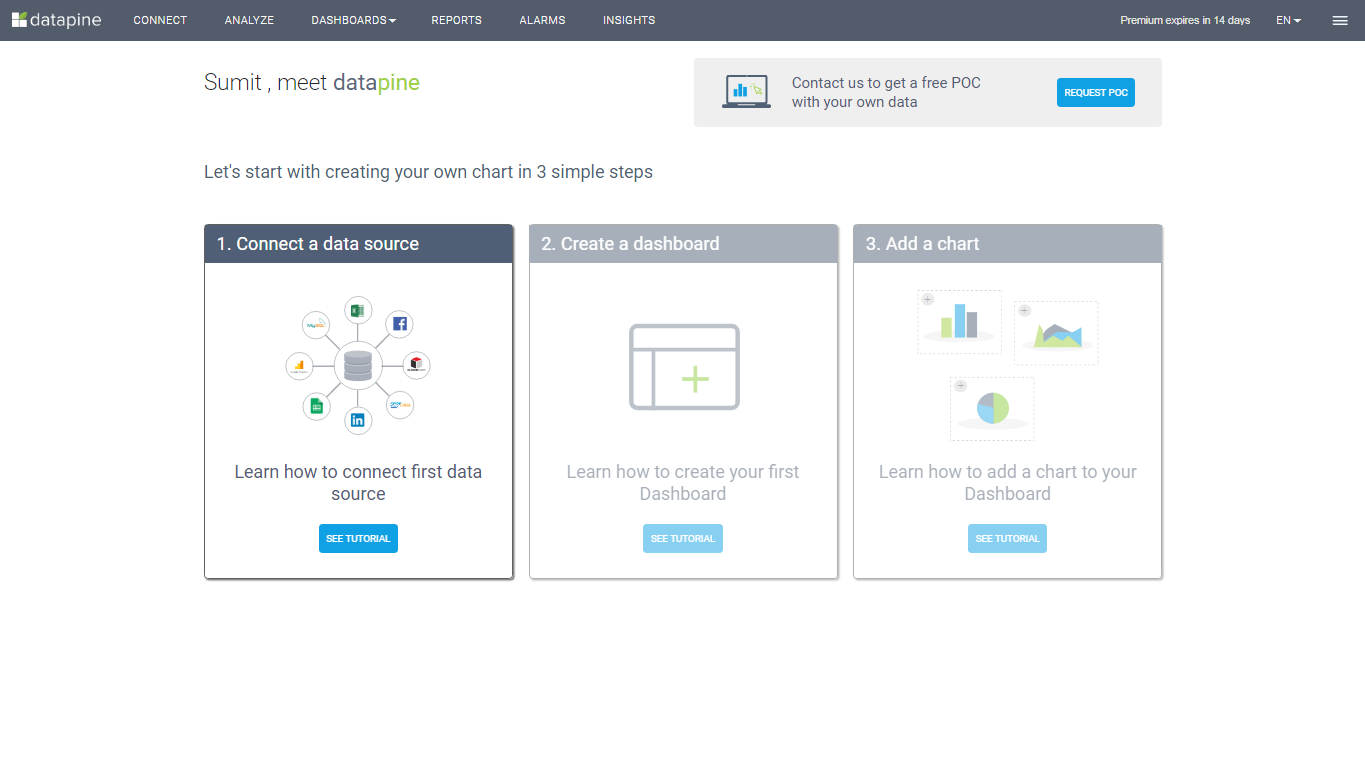Image resolution: width=1365 pixels, height=767 pixels.
Task: Expand the Dashboards dropdown menu
Action: point(353,20)
